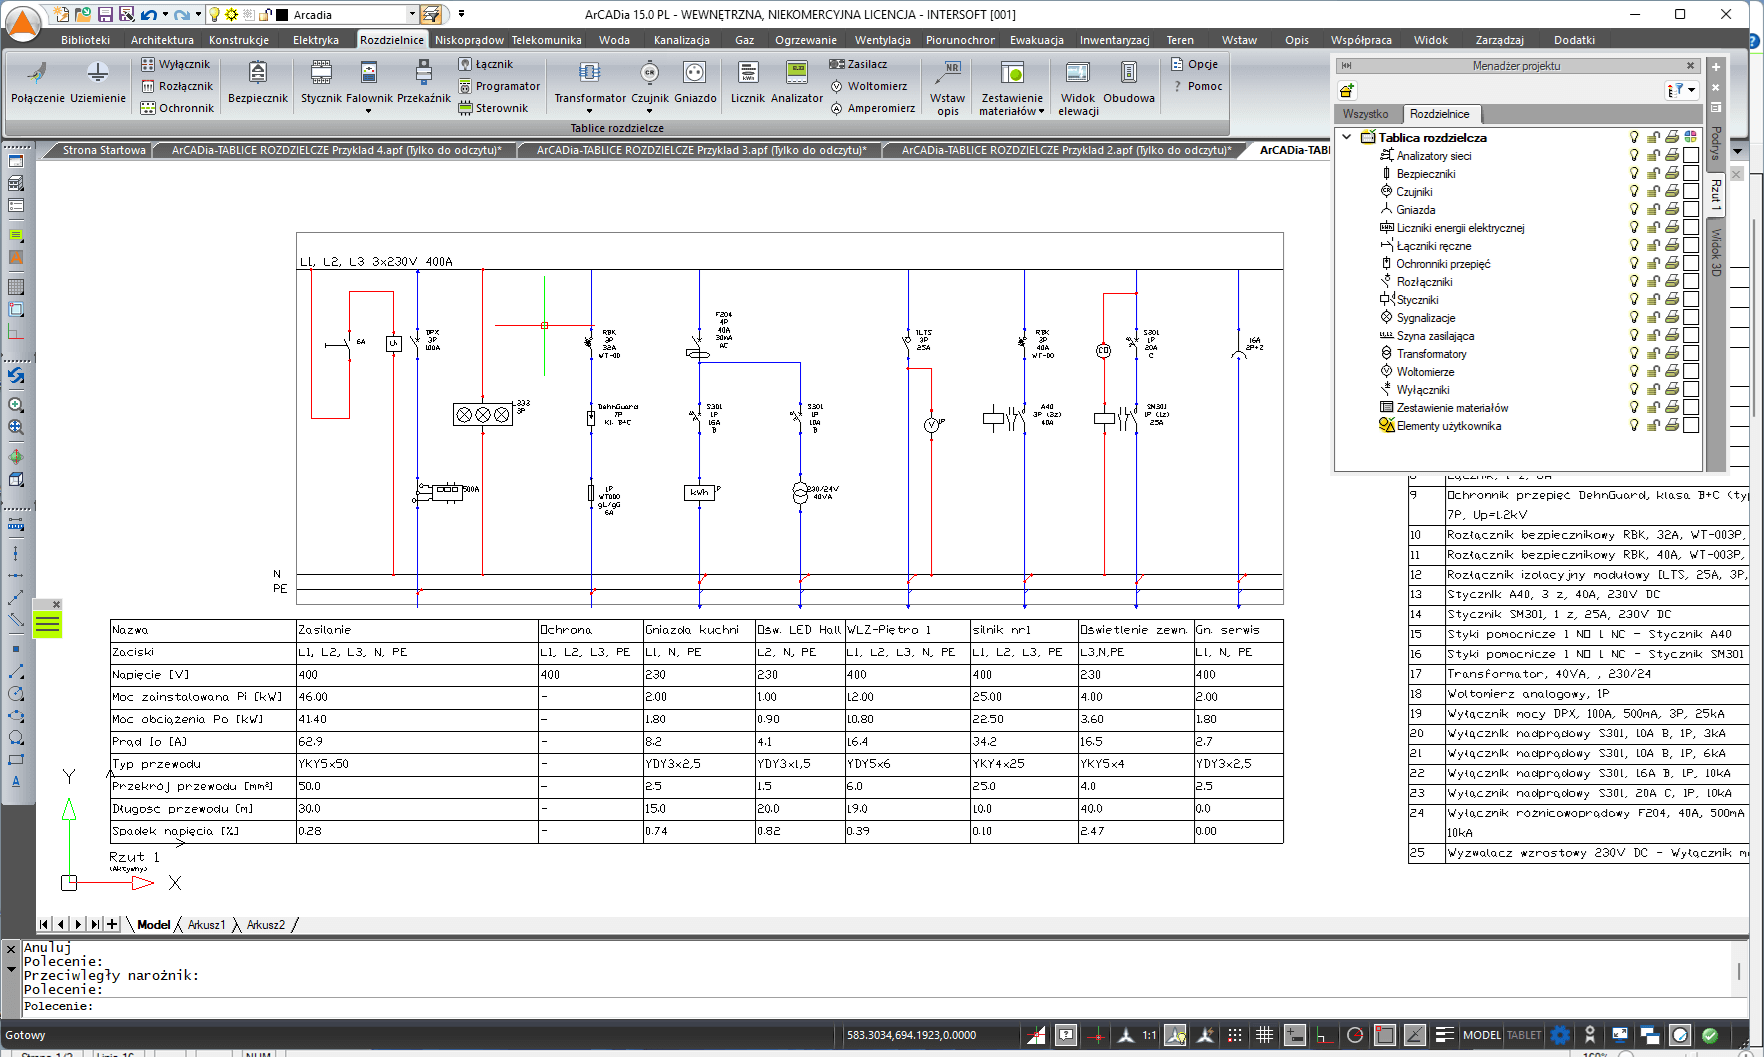The image size is (1764, 1057).
Task: Click the Obudowa enclosure tool
Action: point(1129,83)
